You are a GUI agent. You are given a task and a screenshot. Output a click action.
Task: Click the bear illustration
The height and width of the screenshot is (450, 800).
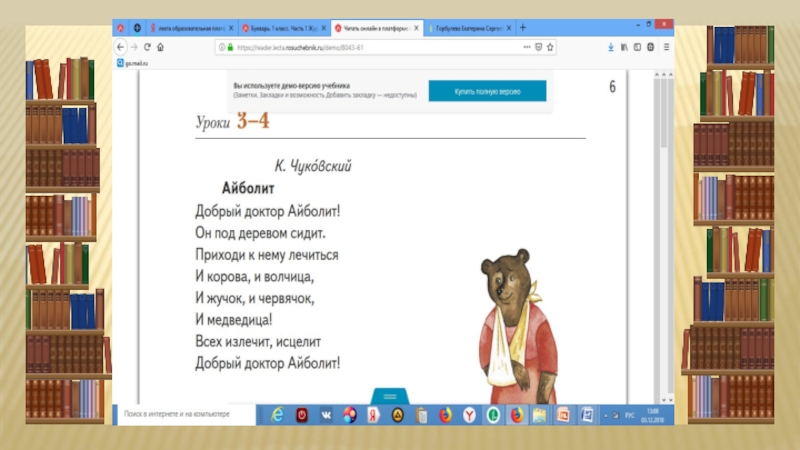[x=519, y=326]
